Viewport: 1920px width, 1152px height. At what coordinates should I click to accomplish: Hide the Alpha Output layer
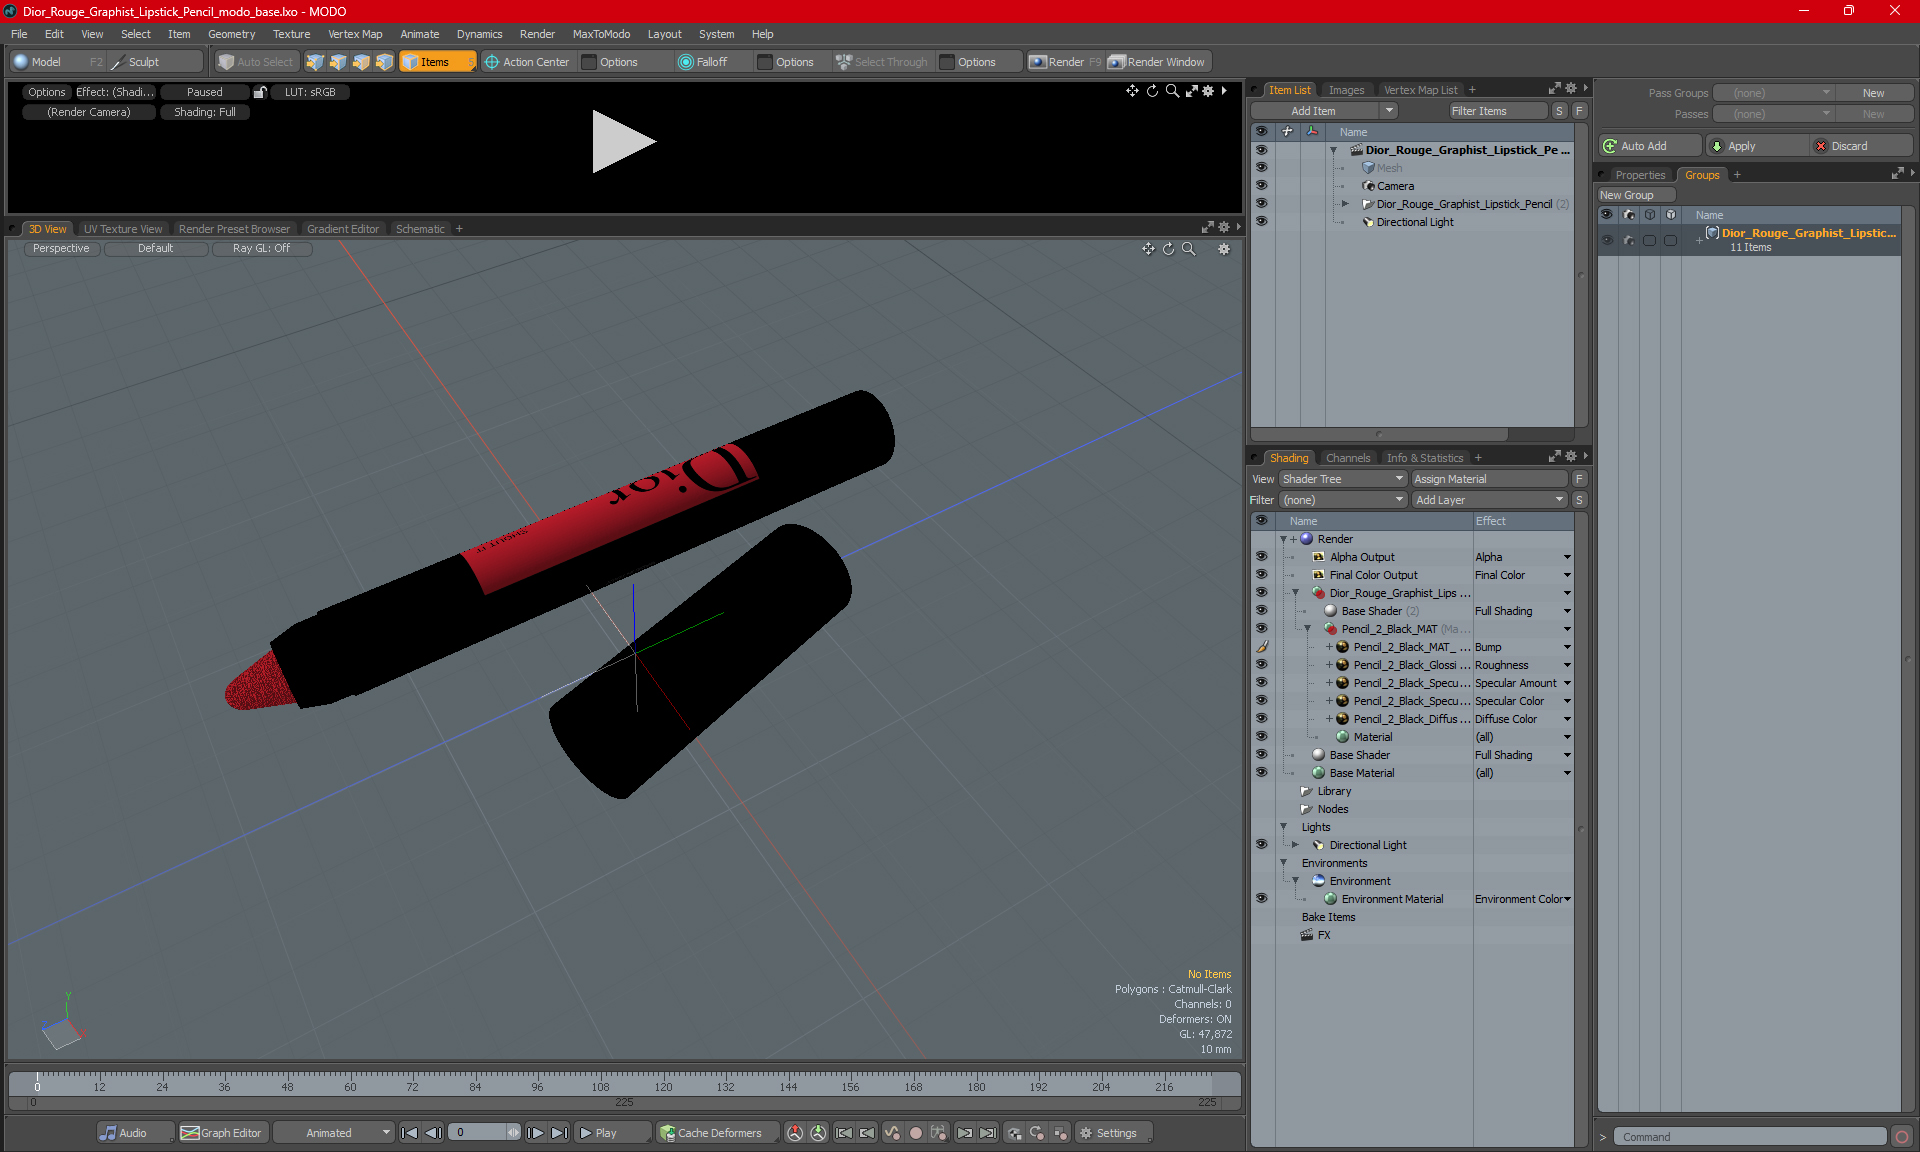pyautogui.click(x=1261, y=557)
